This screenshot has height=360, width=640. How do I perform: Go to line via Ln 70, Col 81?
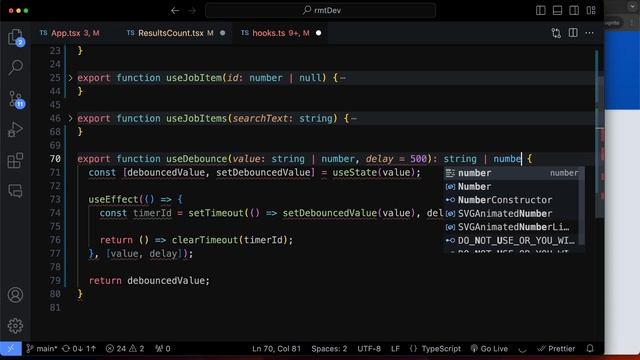click(276, 349)
